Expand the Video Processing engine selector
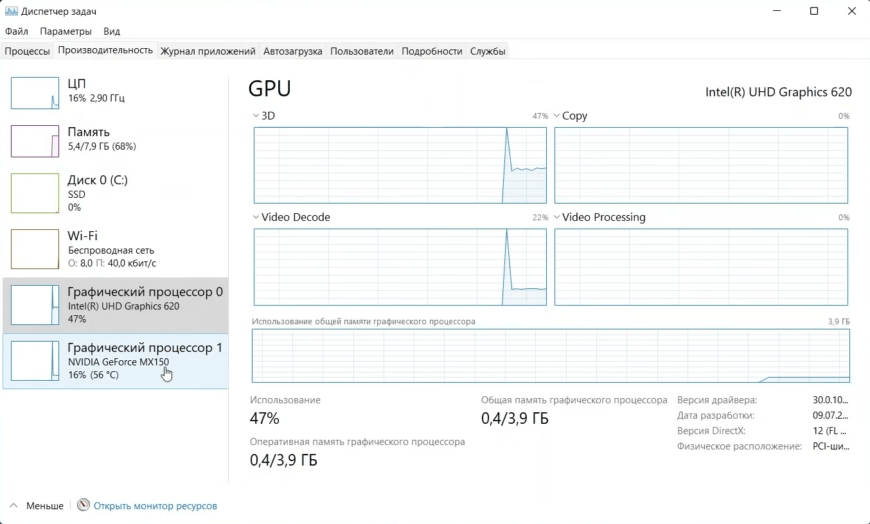 [557, 217]
